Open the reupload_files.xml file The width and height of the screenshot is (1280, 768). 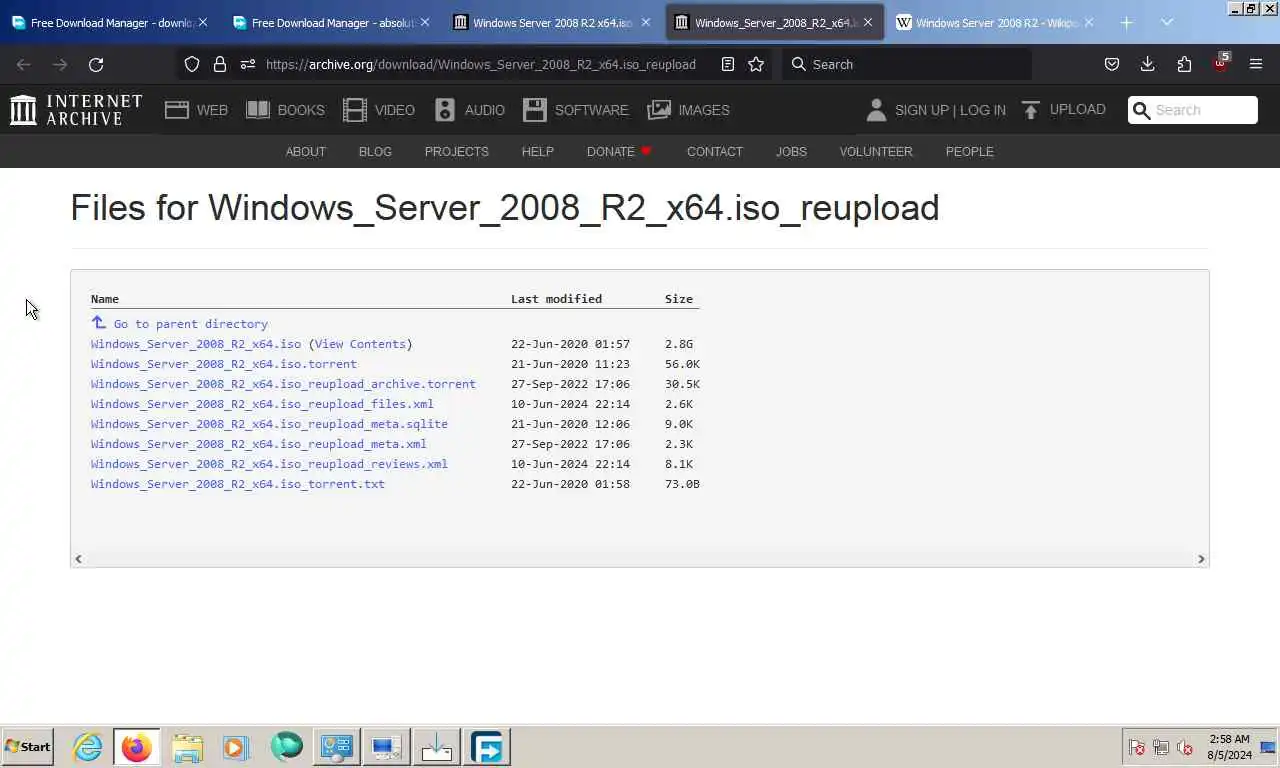pyautogui.click(x=262, y=404)
